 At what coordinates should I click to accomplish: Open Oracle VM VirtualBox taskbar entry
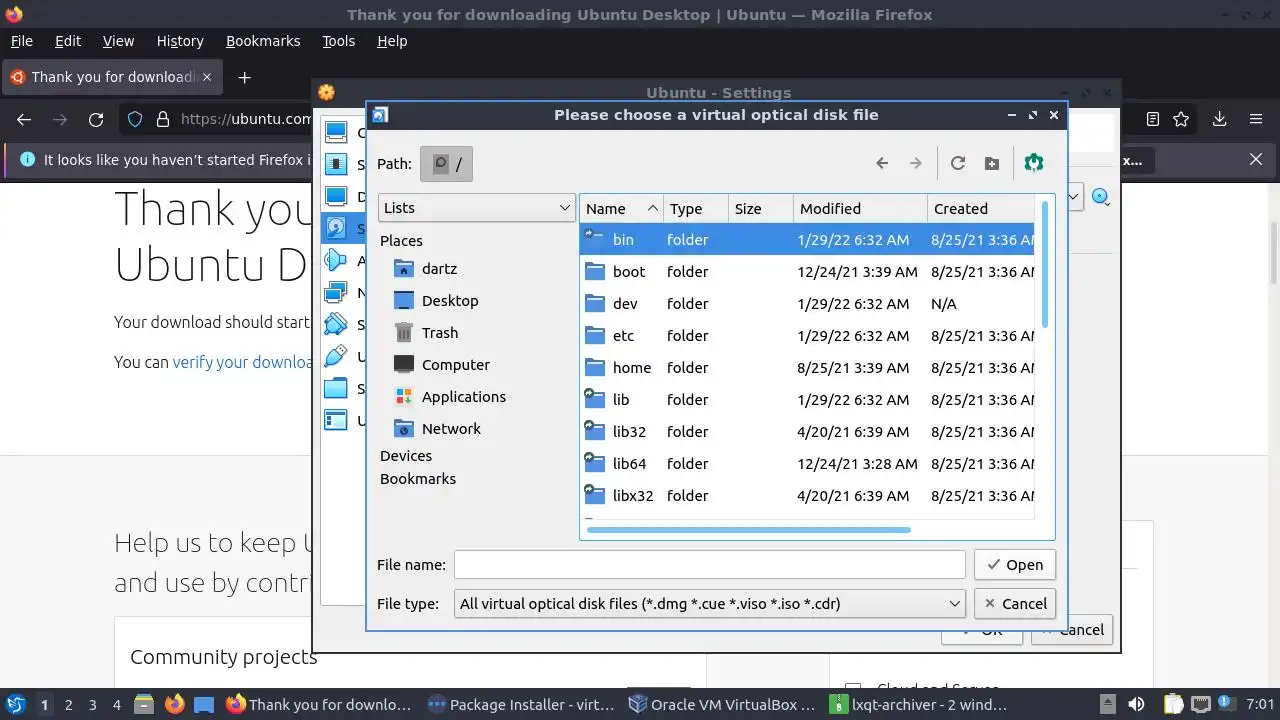coord(721,705)
